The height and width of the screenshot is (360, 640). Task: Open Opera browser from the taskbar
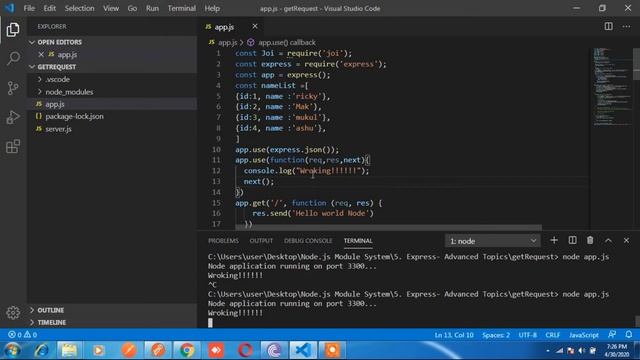coord(245,350)
